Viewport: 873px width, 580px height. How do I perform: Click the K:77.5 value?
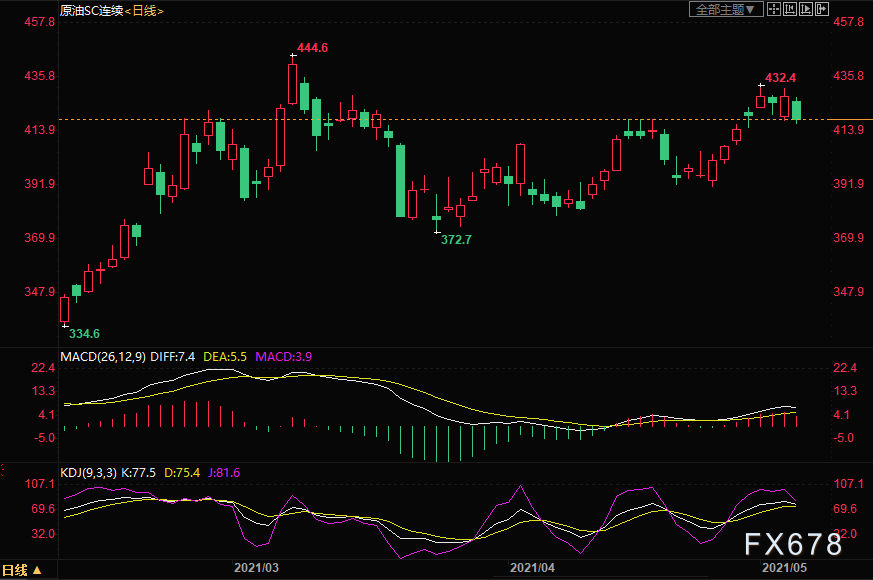tap(139, 473)
